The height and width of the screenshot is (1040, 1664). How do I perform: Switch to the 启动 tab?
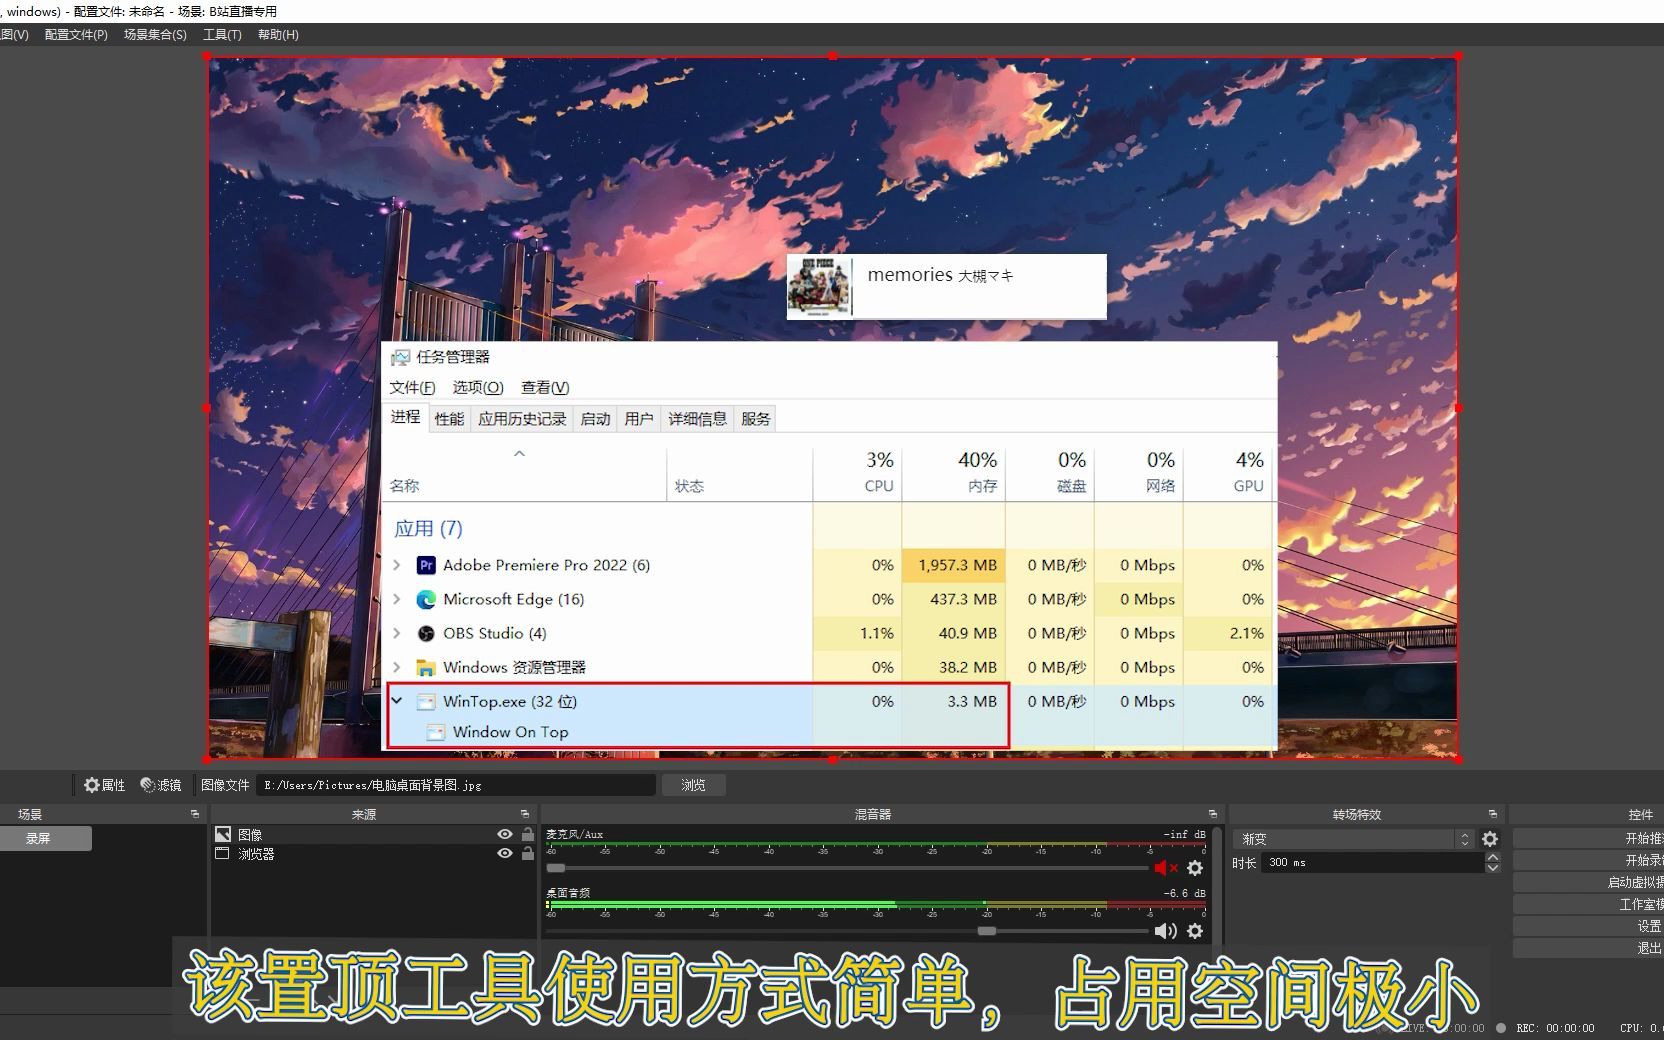[595, 419]
